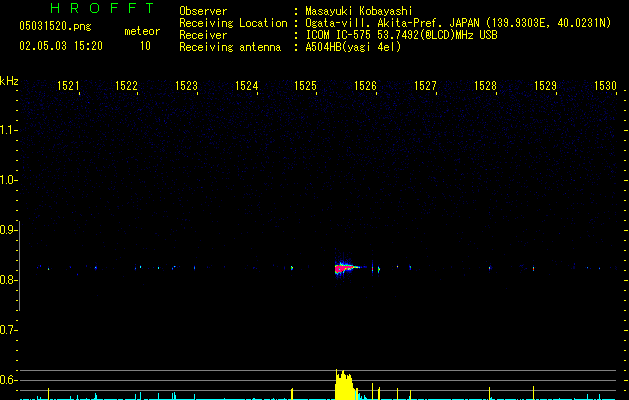Click the kHz axis unit label

[x=9, y=81]
